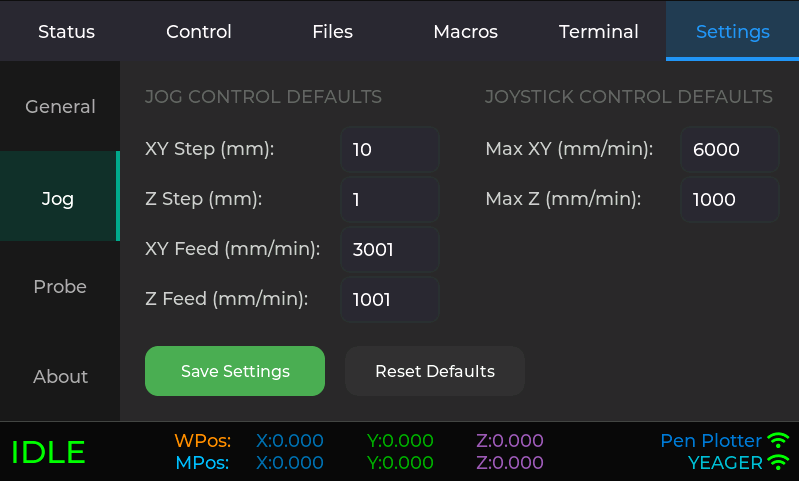Viewport: 799px width, 481px height.
Task: Click the joystick Max XY input
Action: pyautogui.click(x=729, y=150)
